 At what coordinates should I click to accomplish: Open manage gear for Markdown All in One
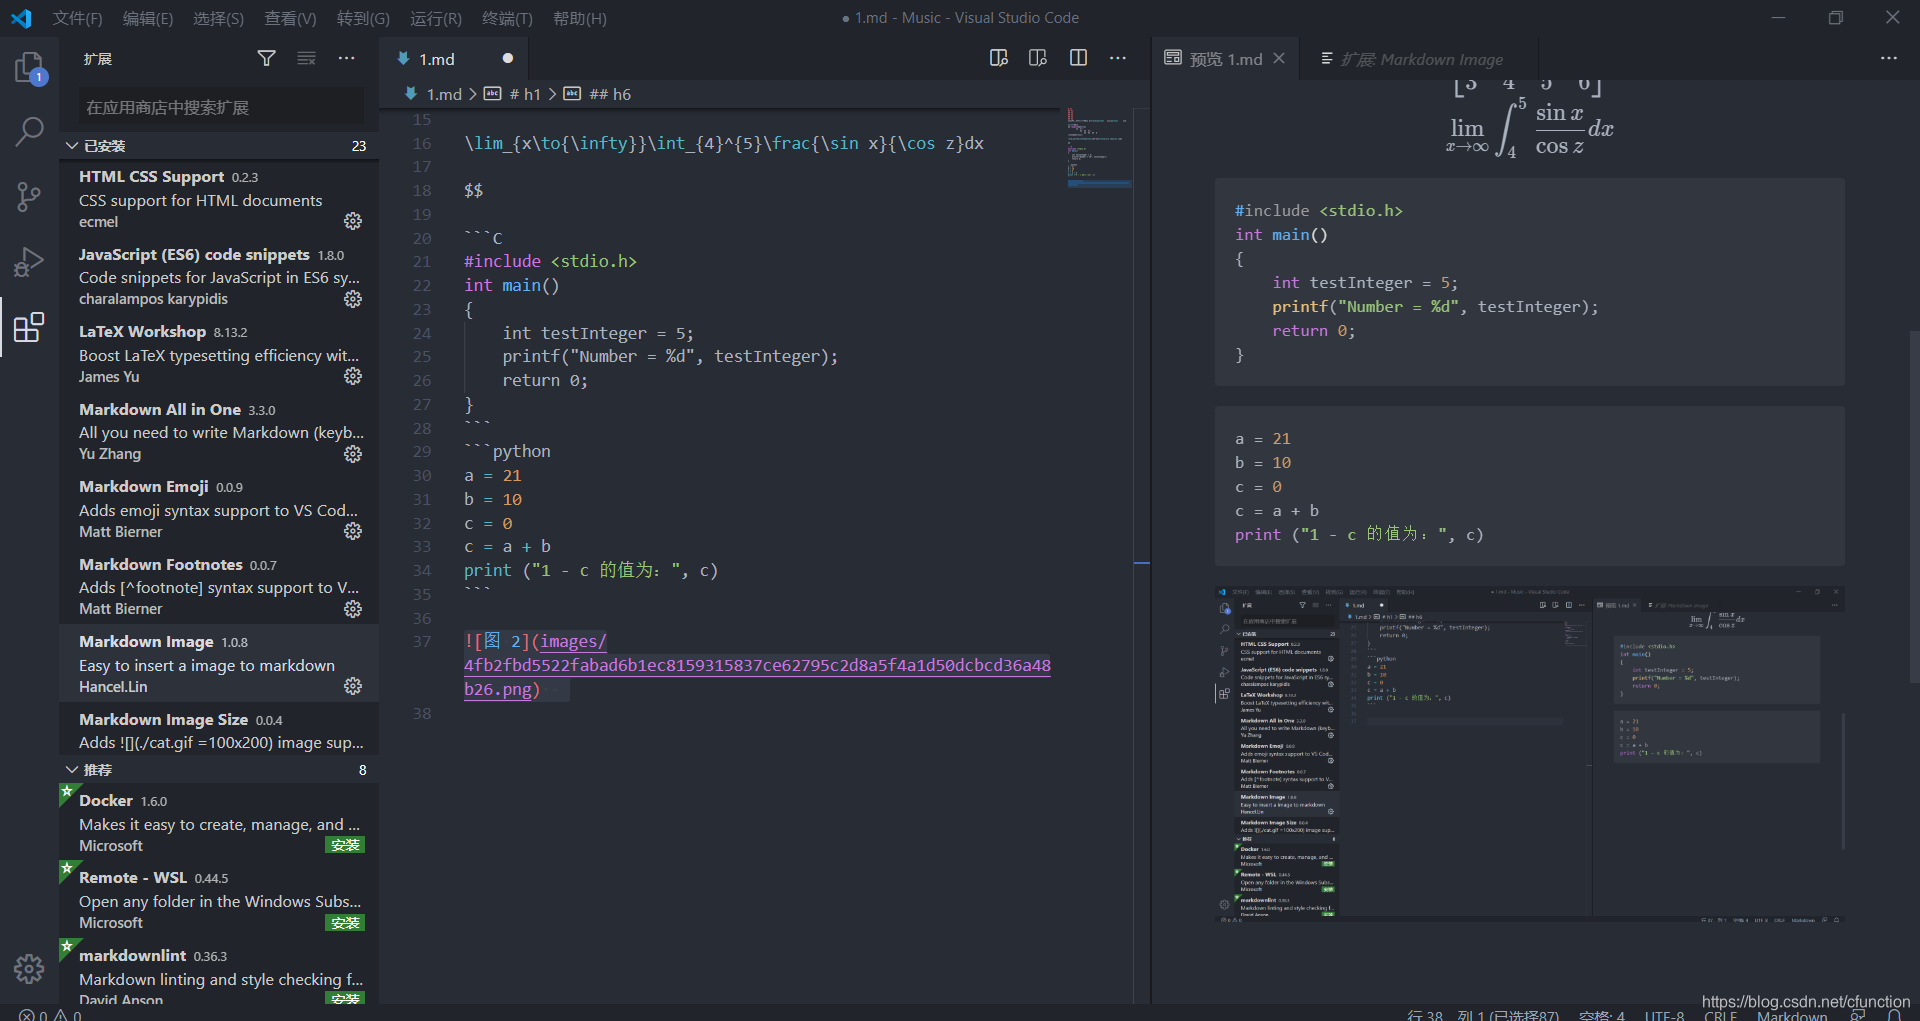tap(353, 454)
